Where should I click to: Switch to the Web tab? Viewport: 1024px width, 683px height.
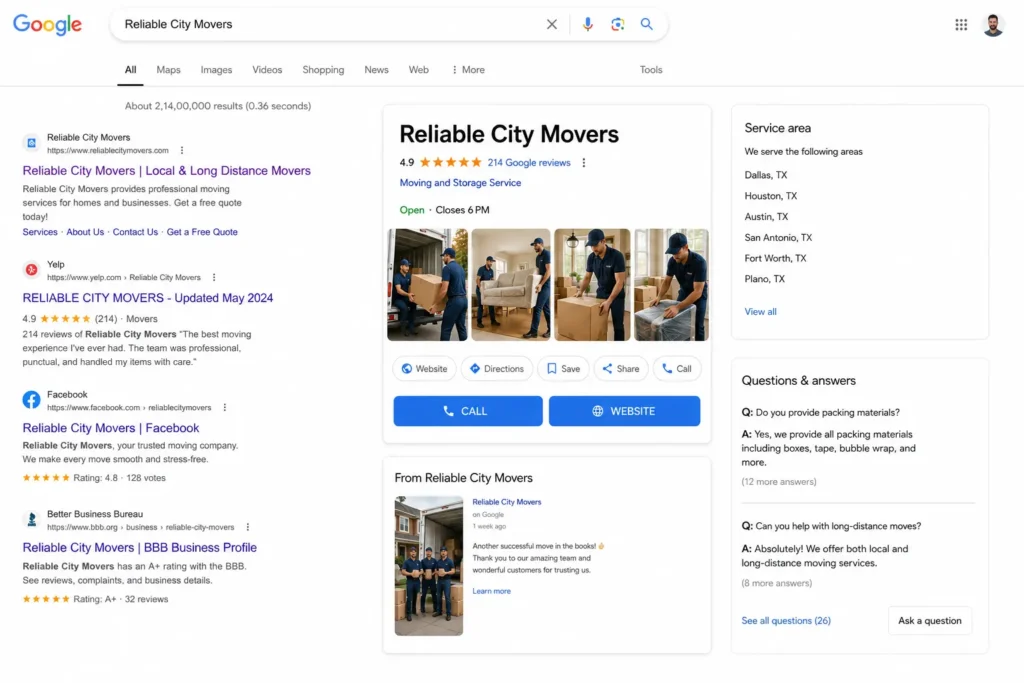419,70
